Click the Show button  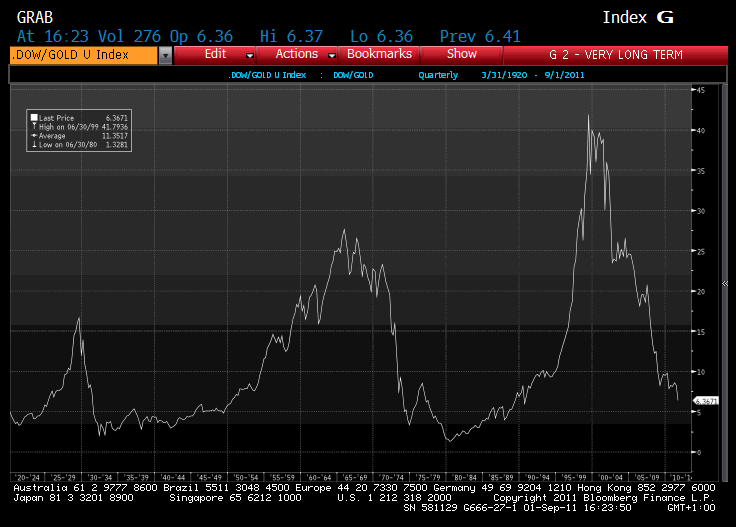tap(461, 54)
